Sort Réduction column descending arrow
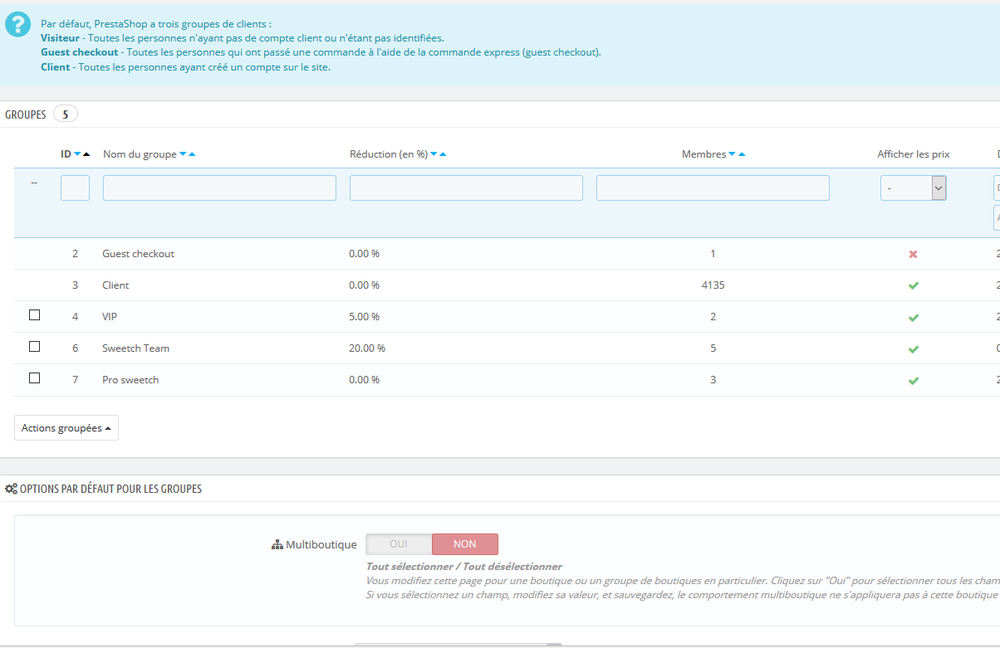Screen dimensions: 1000x648 click(434, 154)
